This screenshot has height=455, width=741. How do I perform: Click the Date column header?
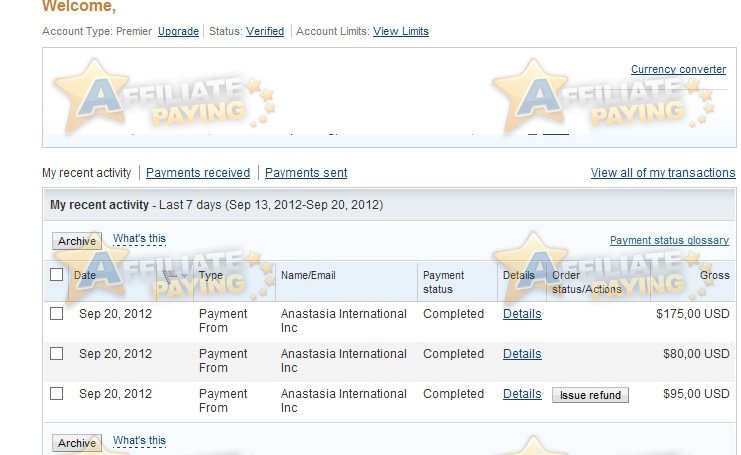(85, 275)
